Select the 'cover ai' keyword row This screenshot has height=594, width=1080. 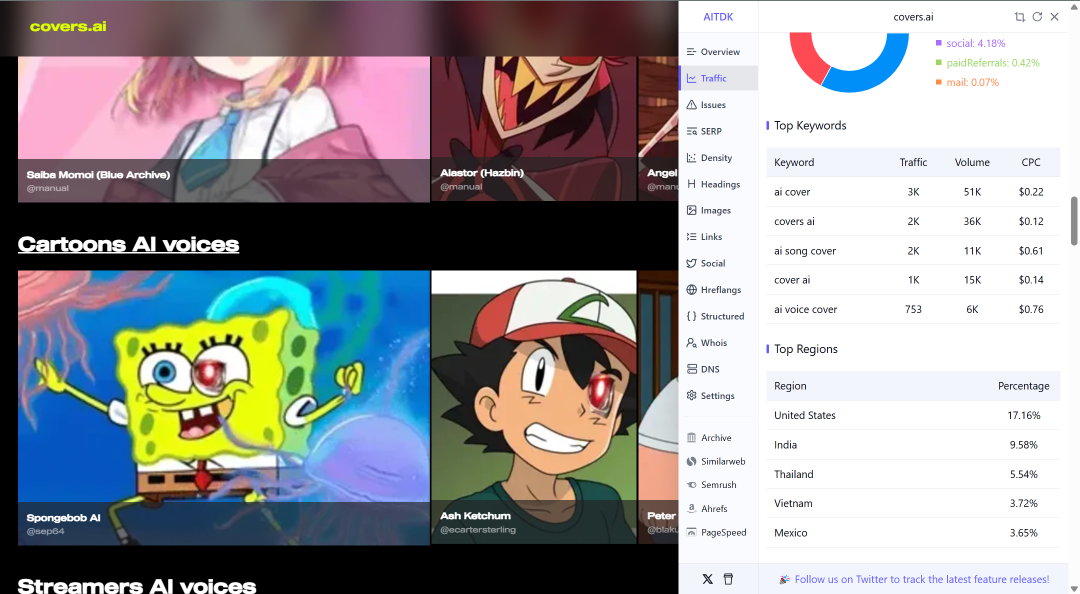click(x=913, y=280)
